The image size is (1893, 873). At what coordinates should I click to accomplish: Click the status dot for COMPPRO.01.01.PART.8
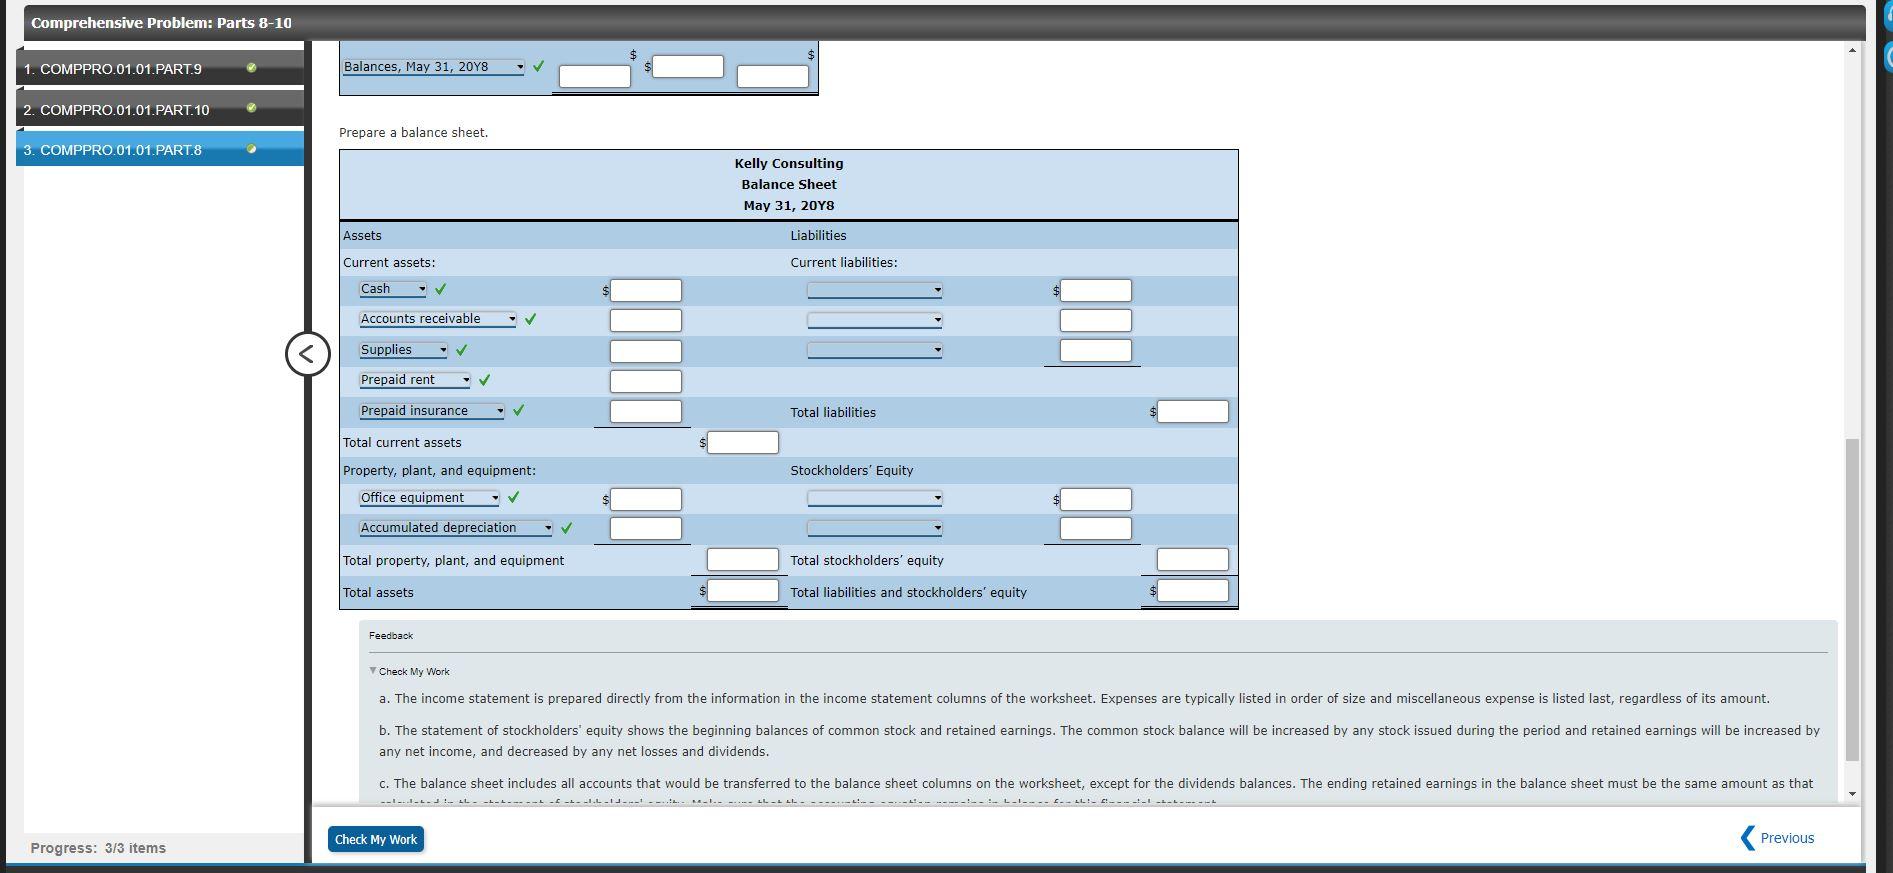pos(251,149)
